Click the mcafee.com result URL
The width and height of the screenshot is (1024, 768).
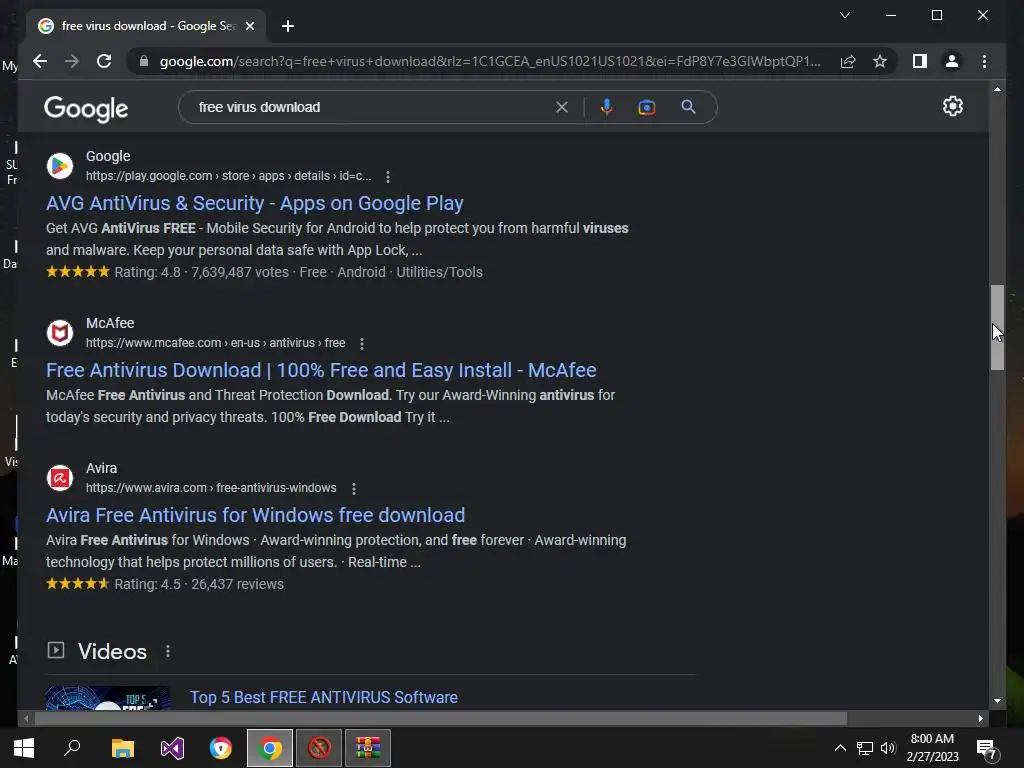coord(216,343)
